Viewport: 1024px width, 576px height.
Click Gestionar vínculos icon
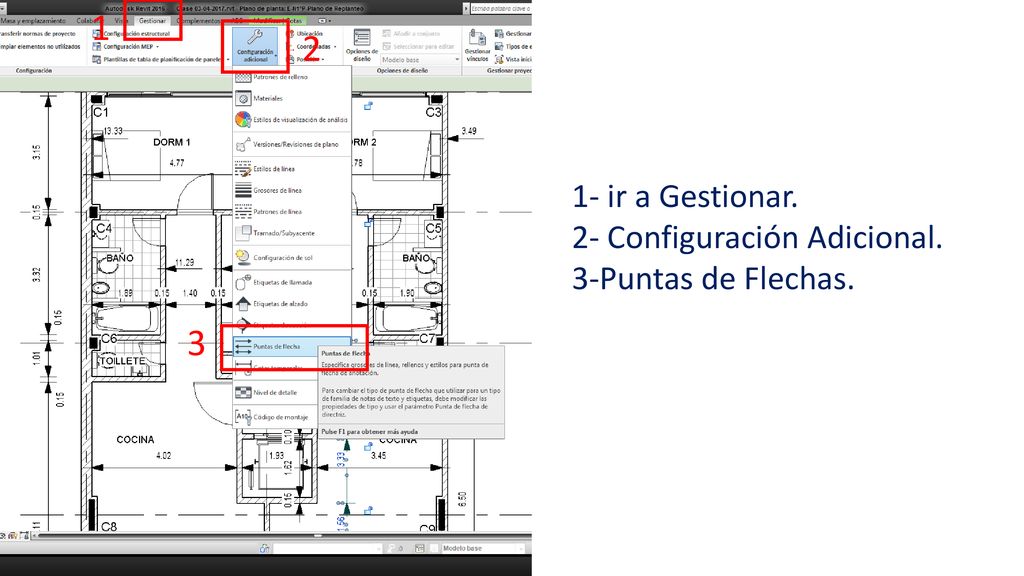tap(477, 46)
